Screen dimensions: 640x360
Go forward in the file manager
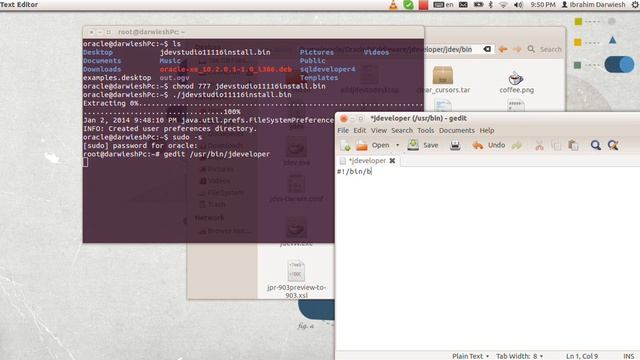pos(517,49)
